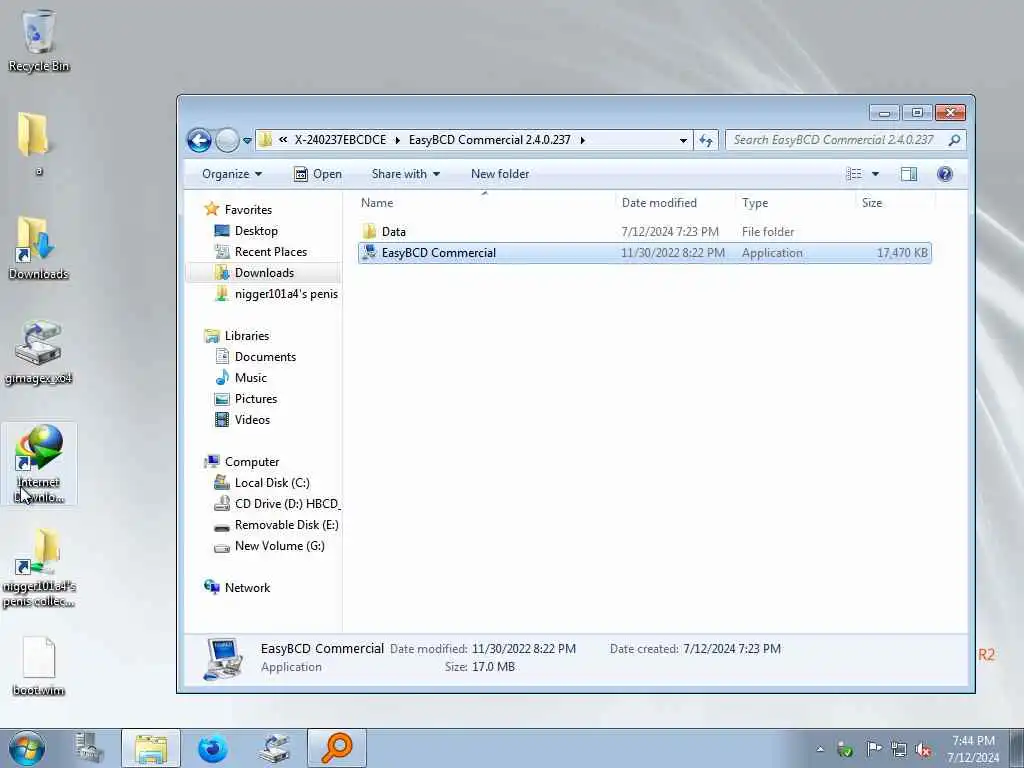The height and width of the screenshot is (768, 1024).
Task: Open Local Disk (C:)
Action: [262, 483]
